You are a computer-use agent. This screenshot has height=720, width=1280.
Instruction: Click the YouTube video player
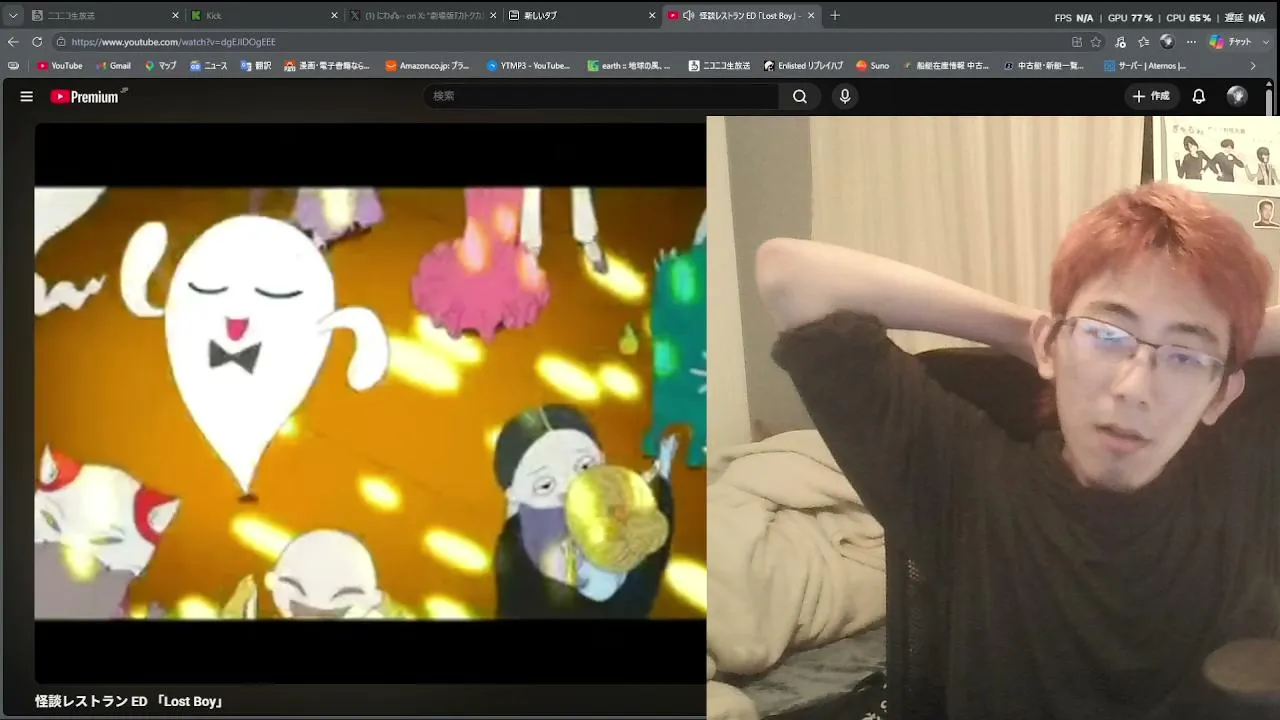(370, 403)
